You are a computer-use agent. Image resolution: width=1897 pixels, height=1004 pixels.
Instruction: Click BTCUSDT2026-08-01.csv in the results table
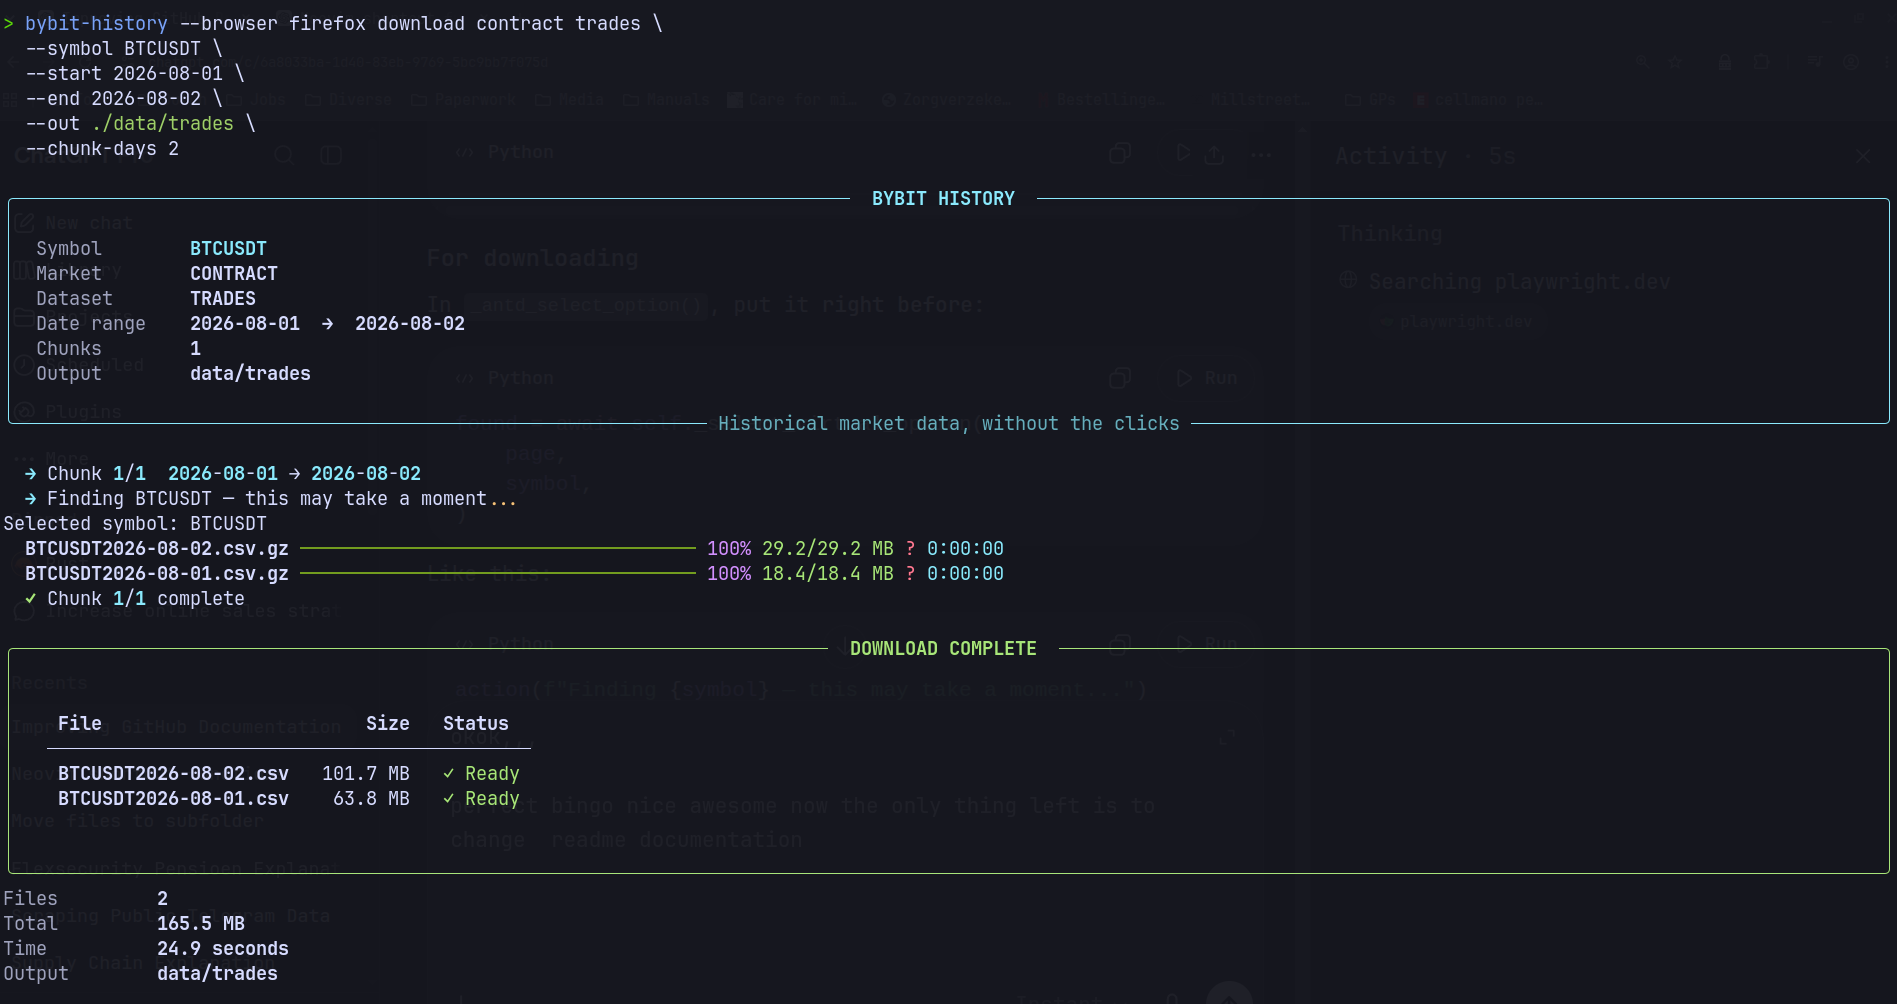[173, 798]
